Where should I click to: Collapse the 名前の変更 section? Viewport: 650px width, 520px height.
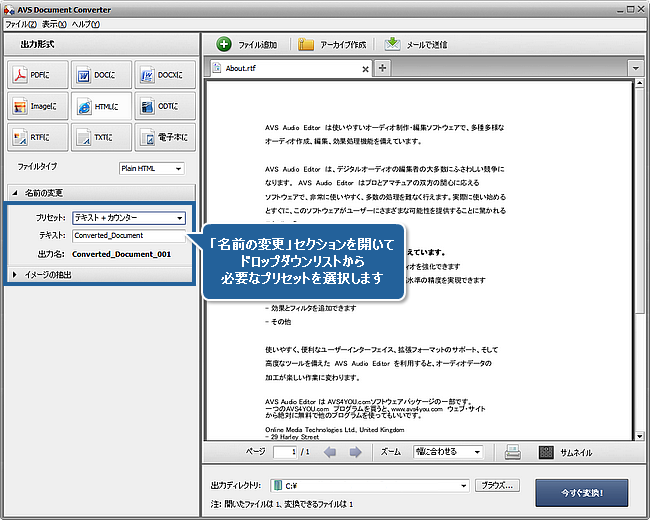101,193
